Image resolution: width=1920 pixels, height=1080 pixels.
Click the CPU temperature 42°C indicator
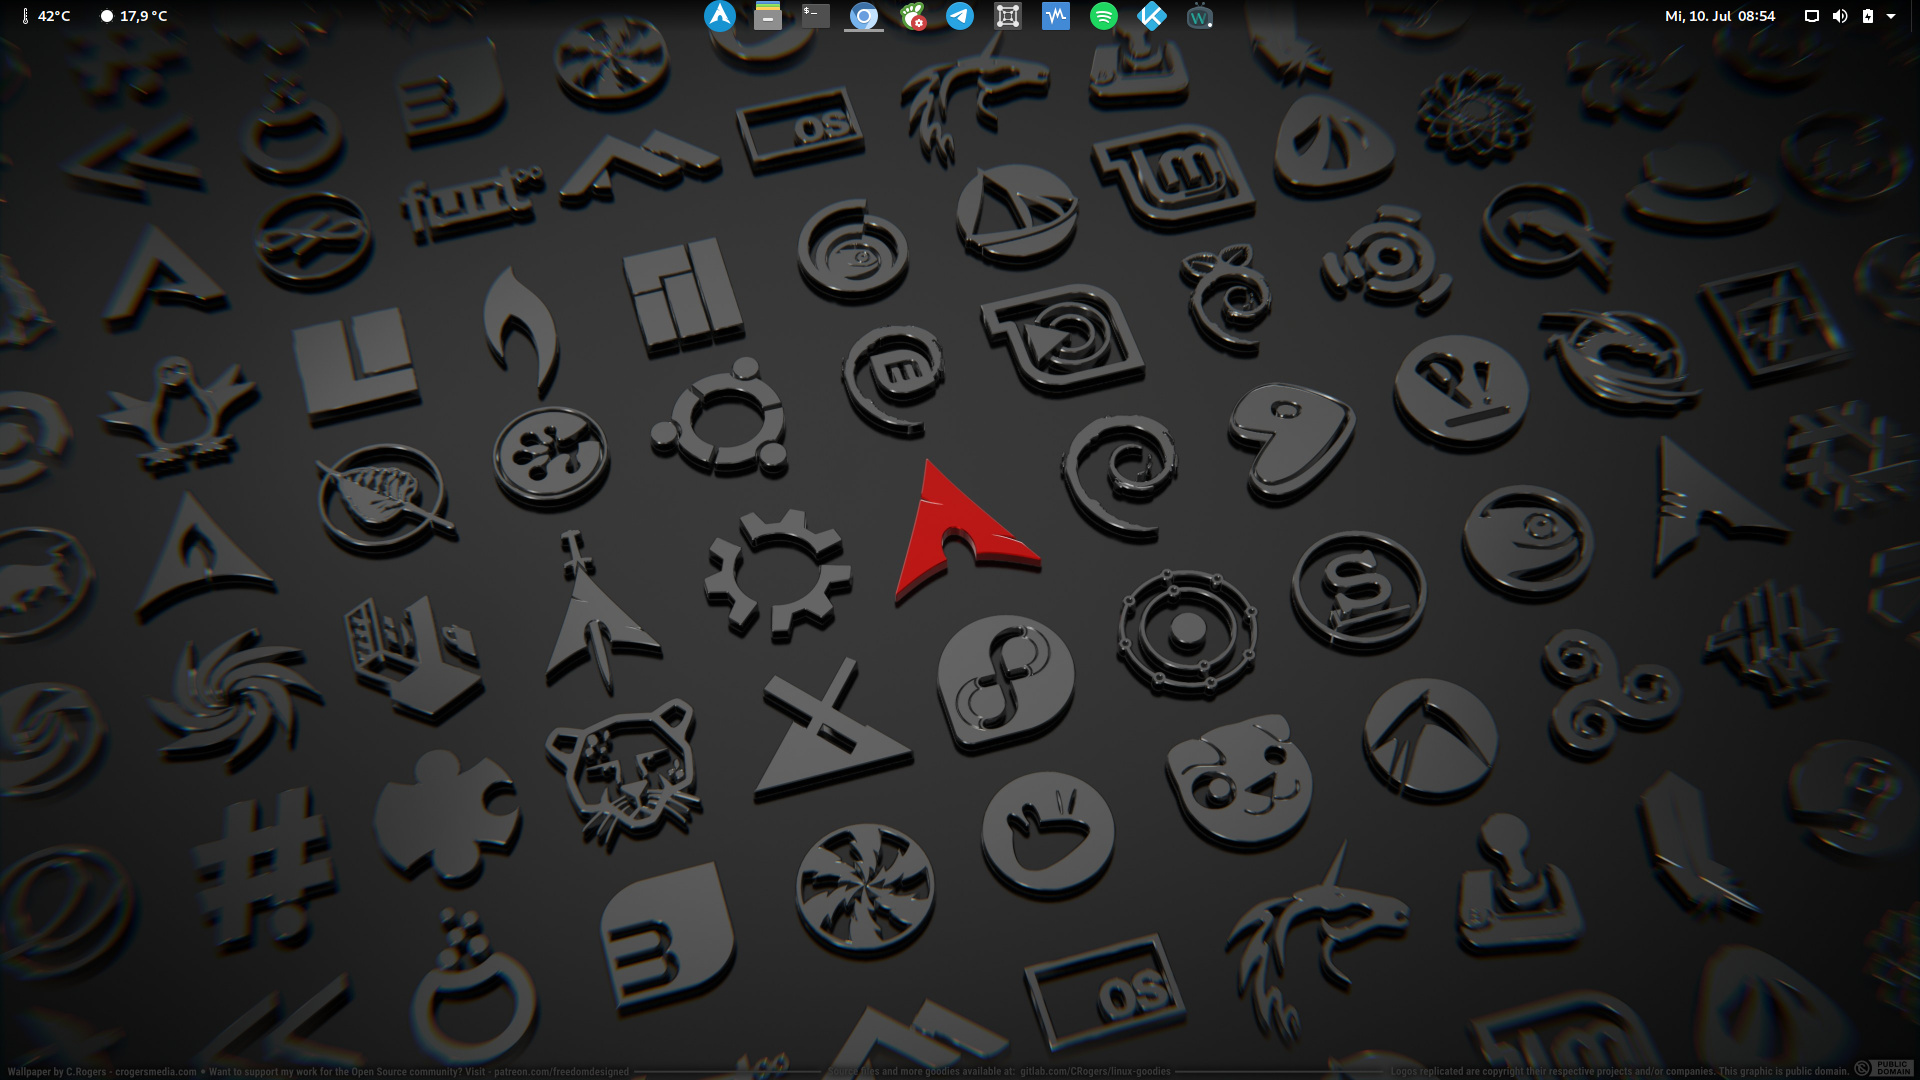pyautogui.click(x=45, y=16)
